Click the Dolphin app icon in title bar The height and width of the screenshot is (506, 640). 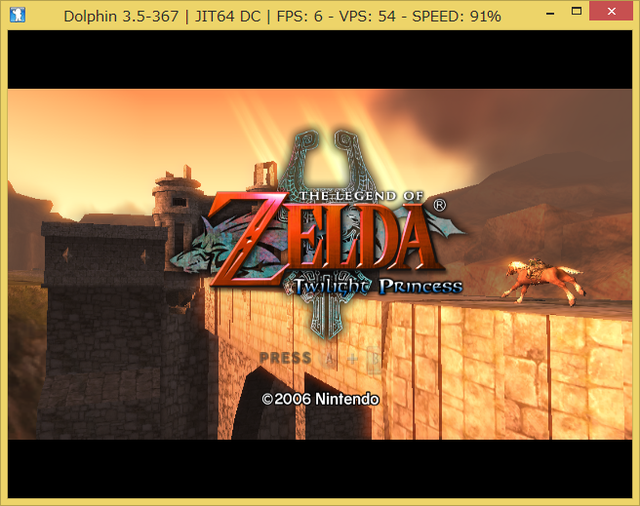(x=17, y=15)
